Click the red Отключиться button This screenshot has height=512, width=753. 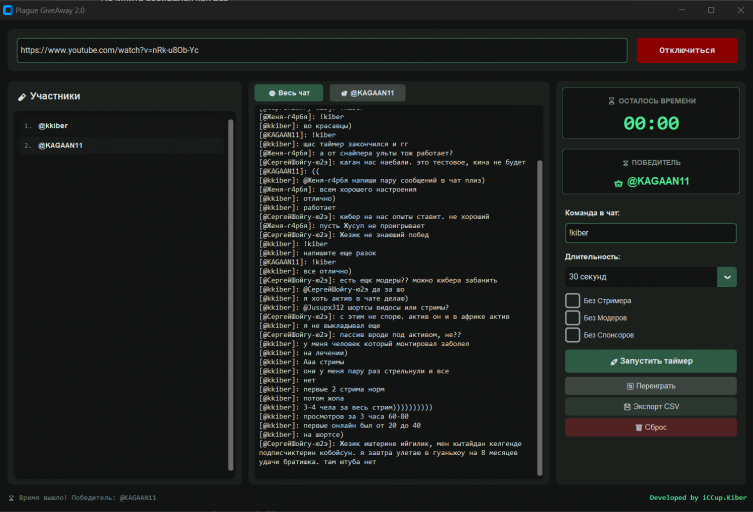pyautogui.click(x=687, y=50)
